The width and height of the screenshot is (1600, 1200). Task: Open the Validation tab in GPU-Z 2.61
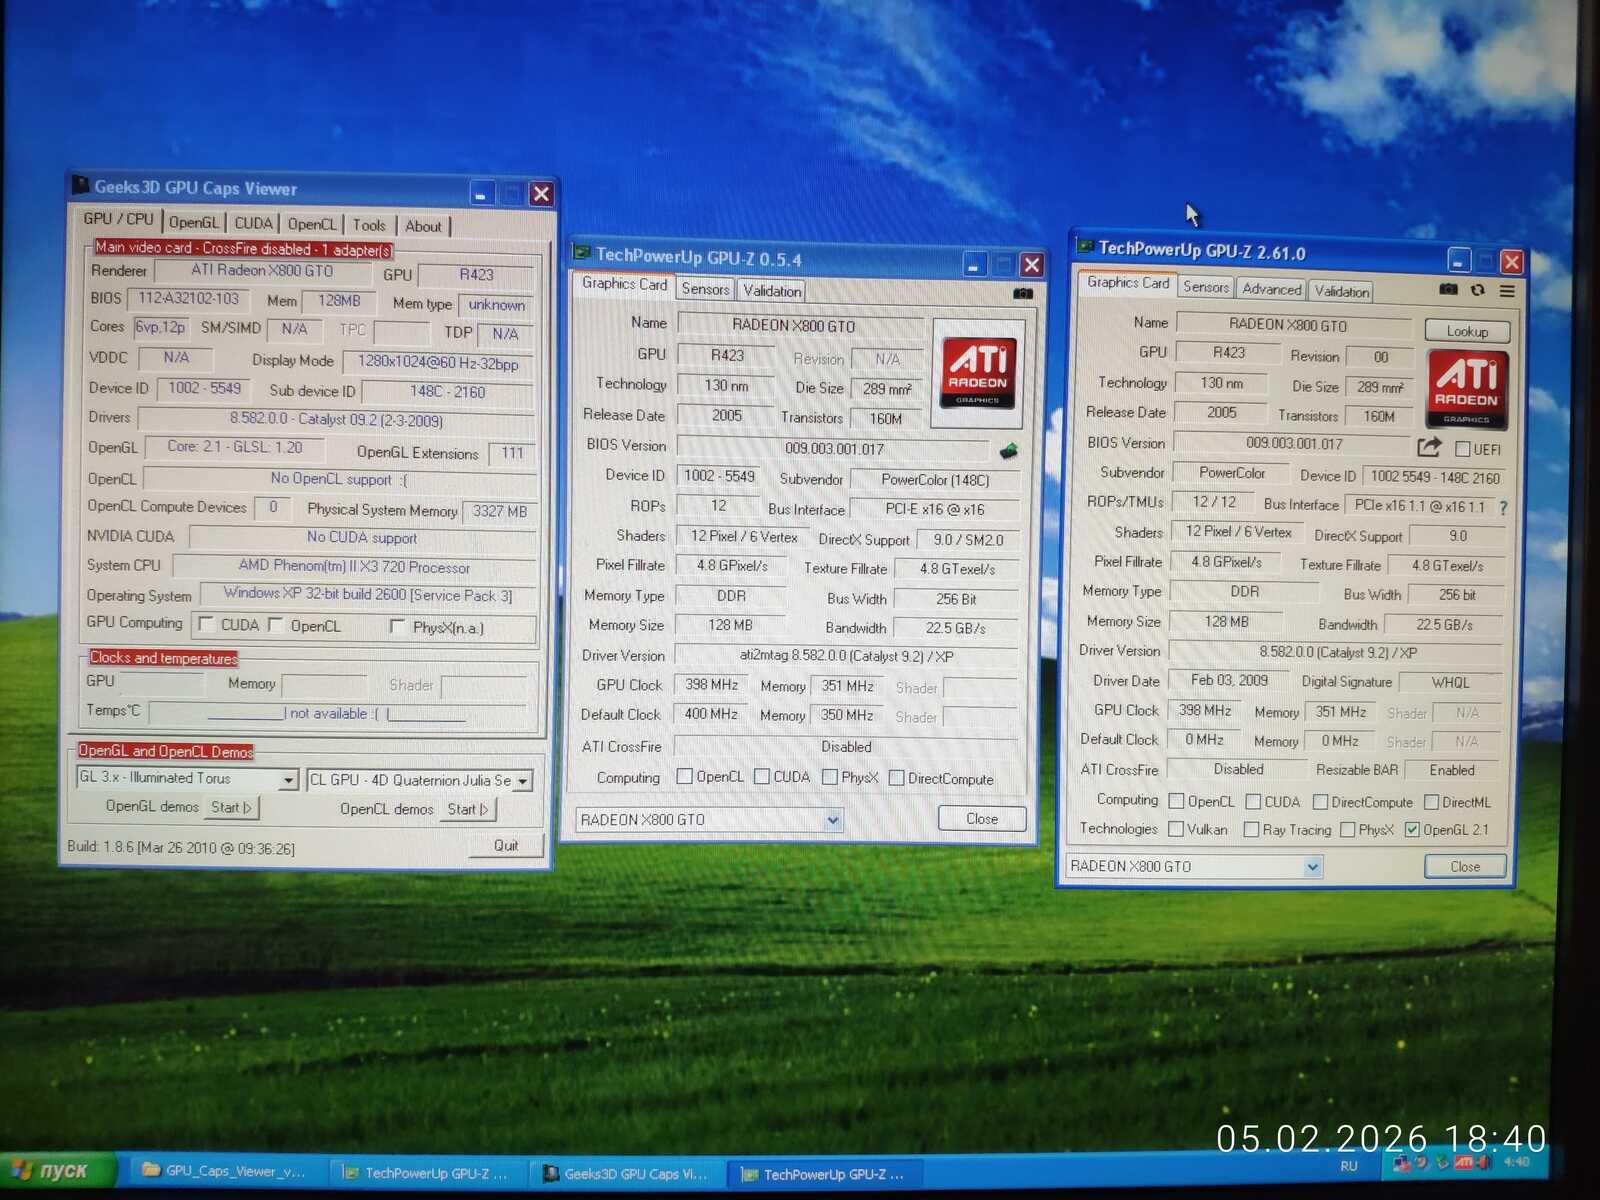(x=1342, y=292)
